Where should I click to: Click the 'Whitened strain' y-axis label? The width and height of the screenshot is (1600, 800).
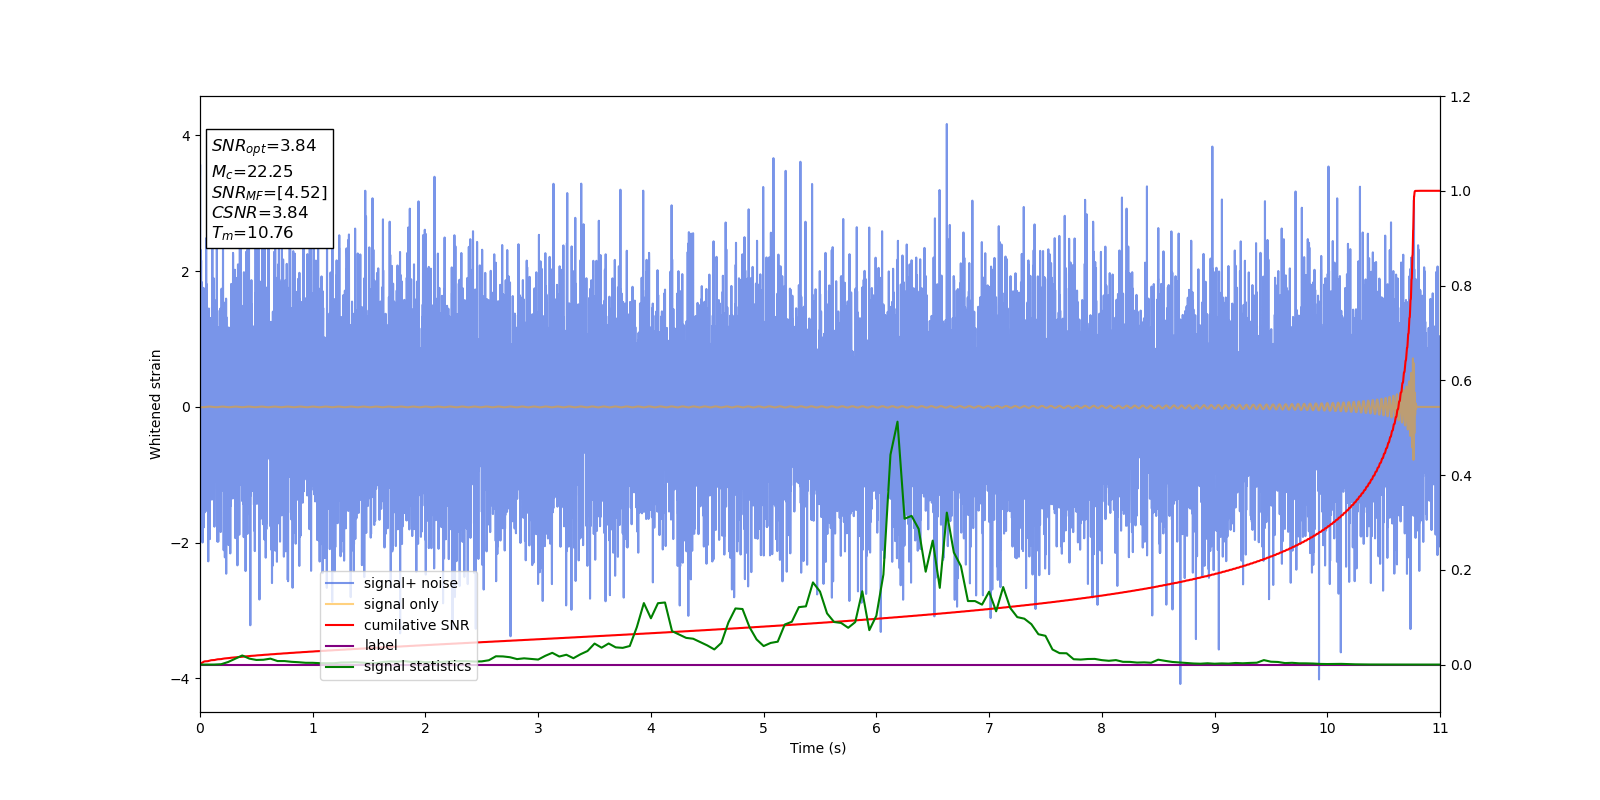pyautogui.click(x=156, y=404)
